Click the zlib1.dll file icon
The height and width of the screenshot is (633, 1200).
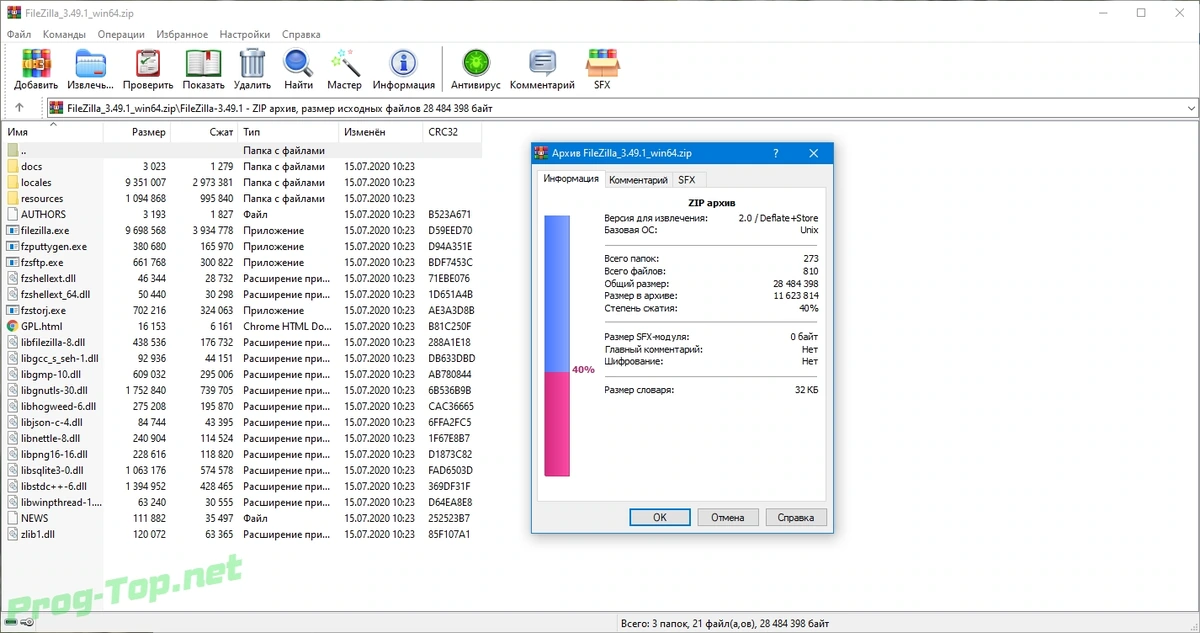(x=13, y=534)
